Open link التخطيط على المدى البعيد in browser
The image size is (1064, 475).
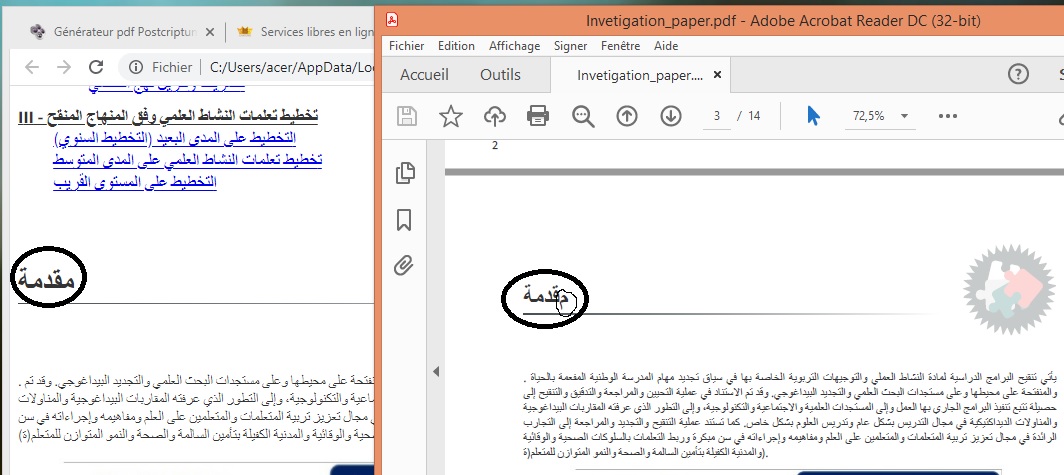(174, 138)
